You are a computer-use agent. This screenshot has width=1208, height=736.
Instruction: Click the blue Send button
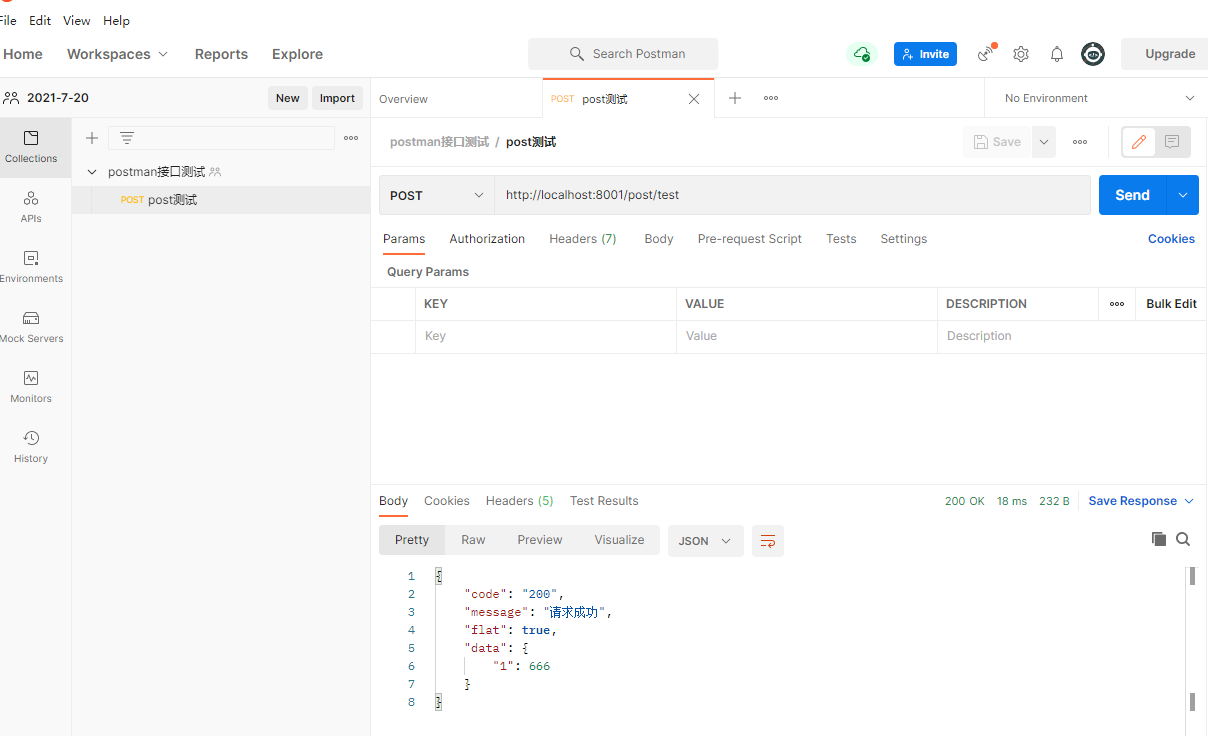pyautogui.click(x=1133, y=195)
